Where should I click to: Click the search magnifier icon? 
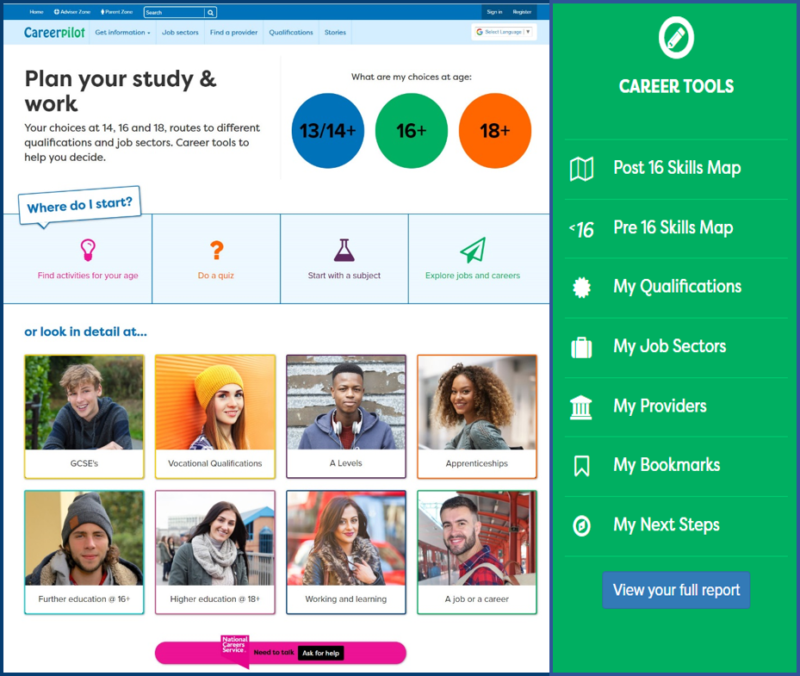pyautogui.click(x=211, y=12)
